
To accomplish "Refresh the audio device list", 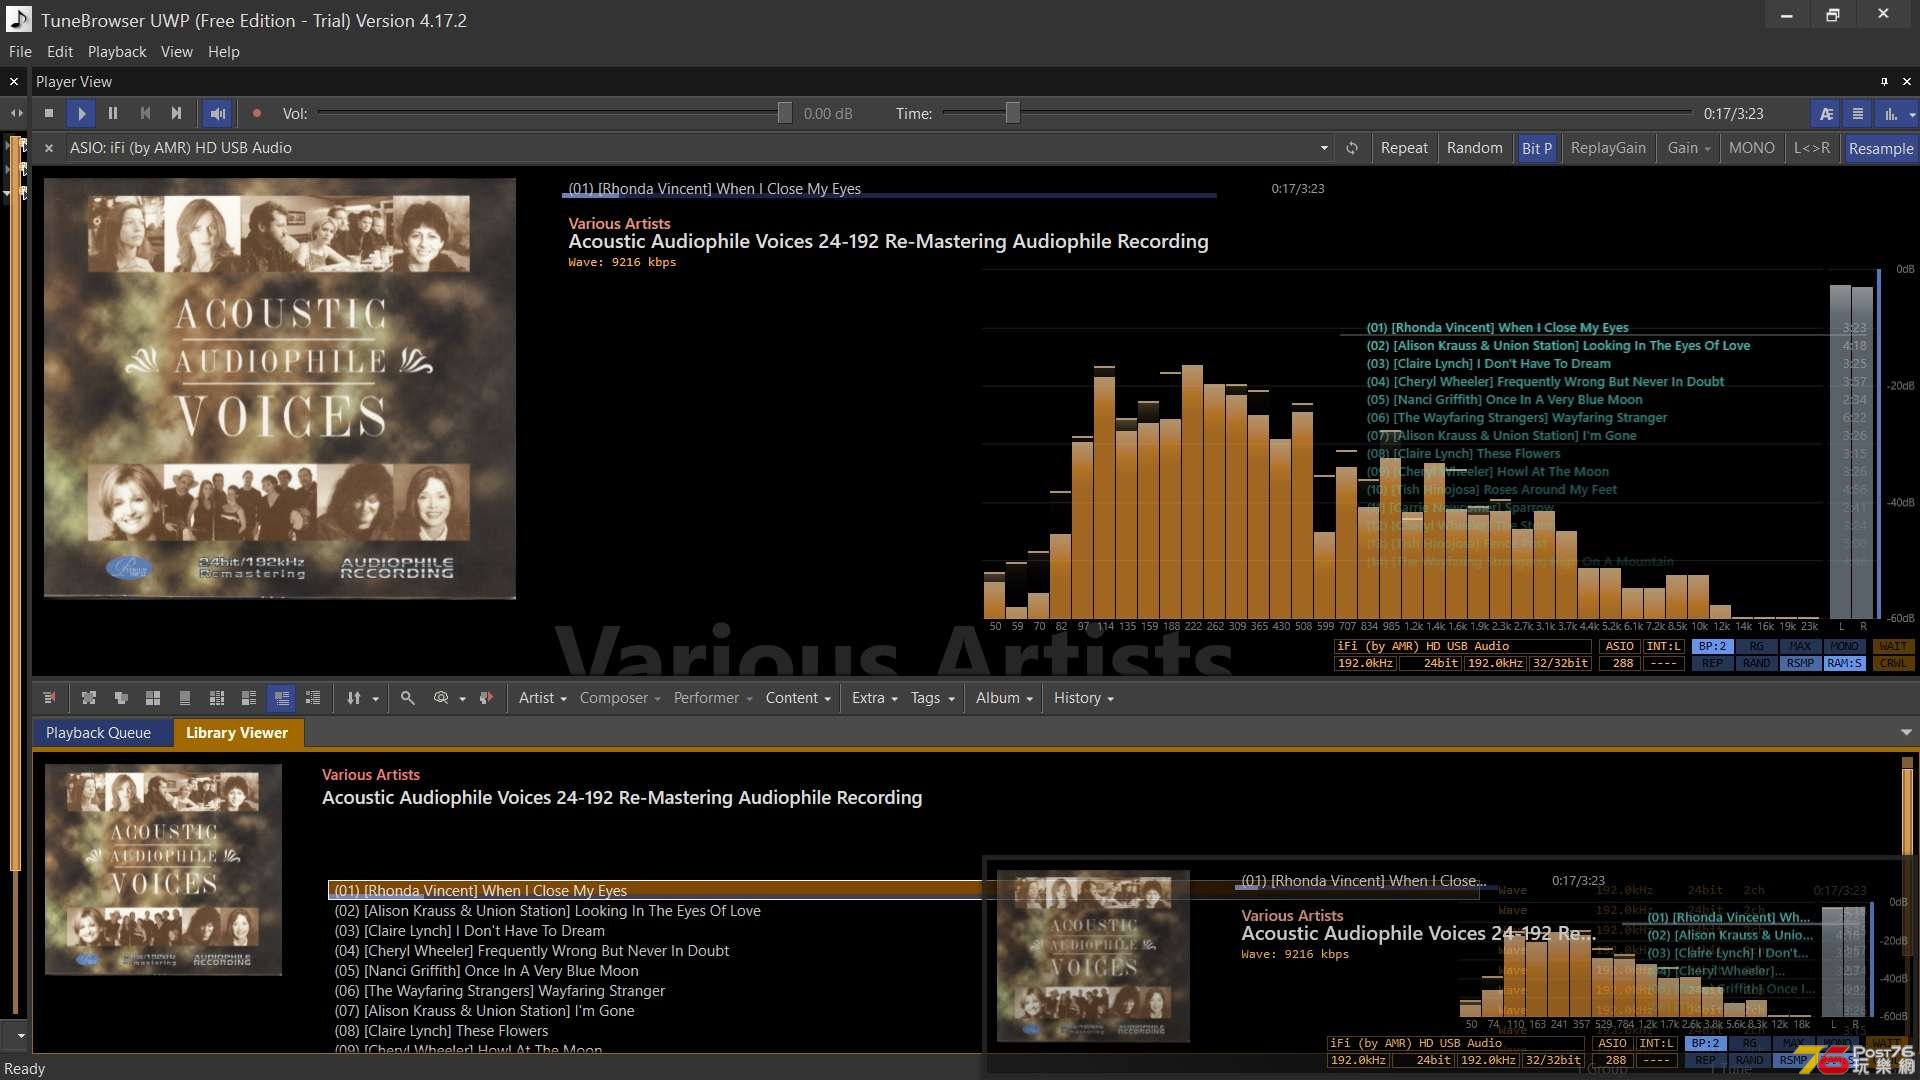I will click(x=1352, y=148).
